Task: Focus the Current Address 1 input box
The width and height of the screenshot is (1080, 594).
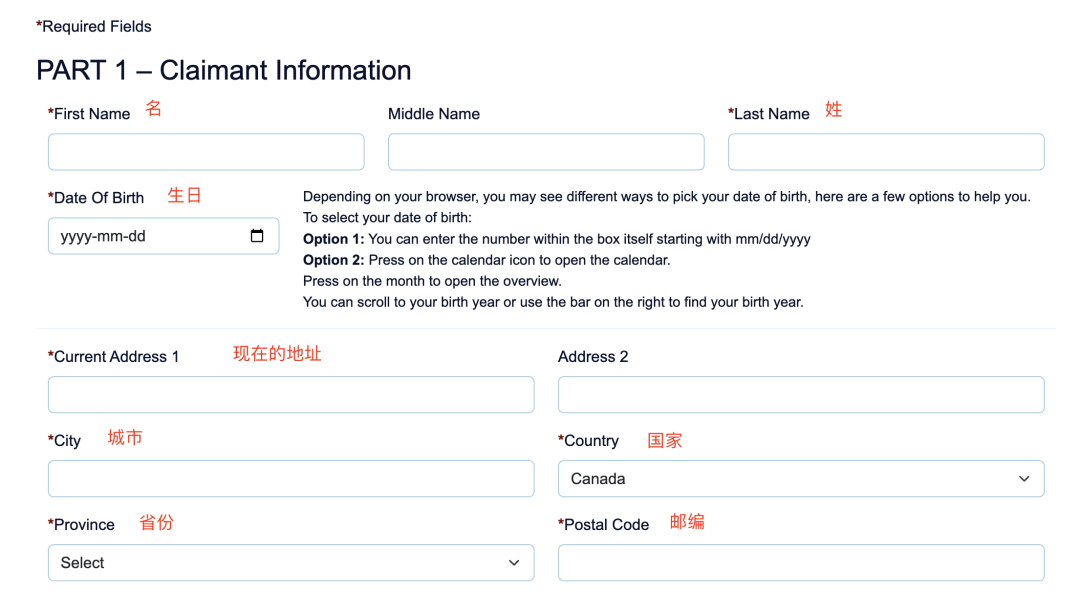Action: pos(291,395)
